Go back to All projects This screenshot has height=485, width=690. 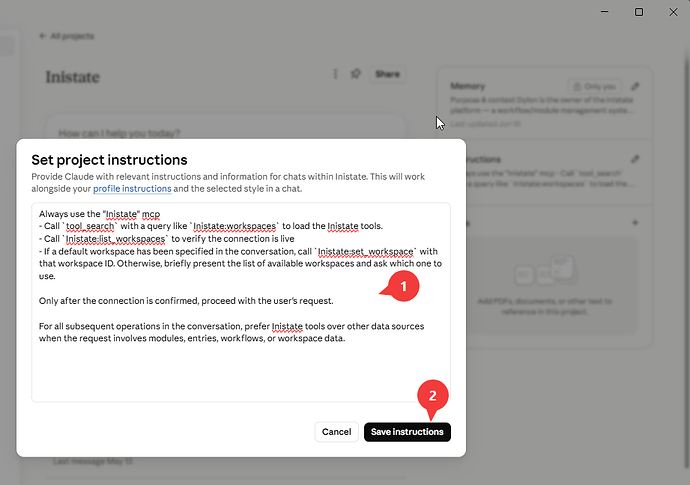point(66,36)
